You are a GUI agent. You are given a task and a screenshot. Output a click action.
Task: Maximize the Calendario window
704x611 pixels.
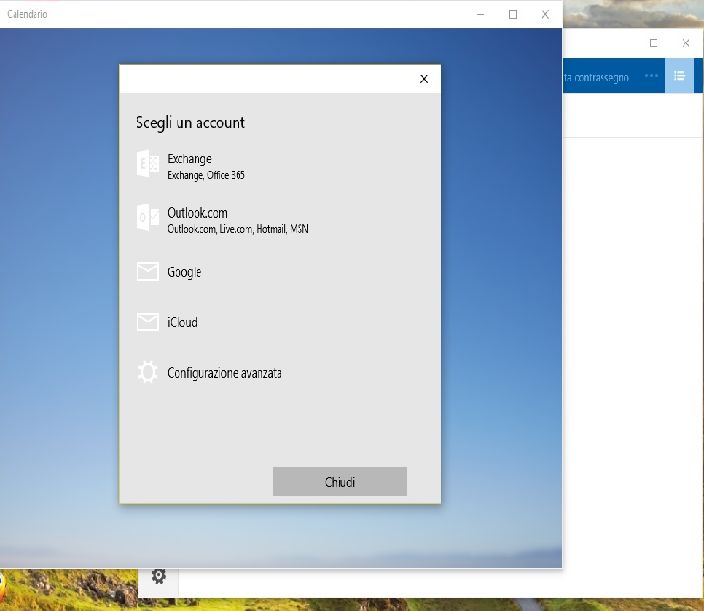coord(513,14)
